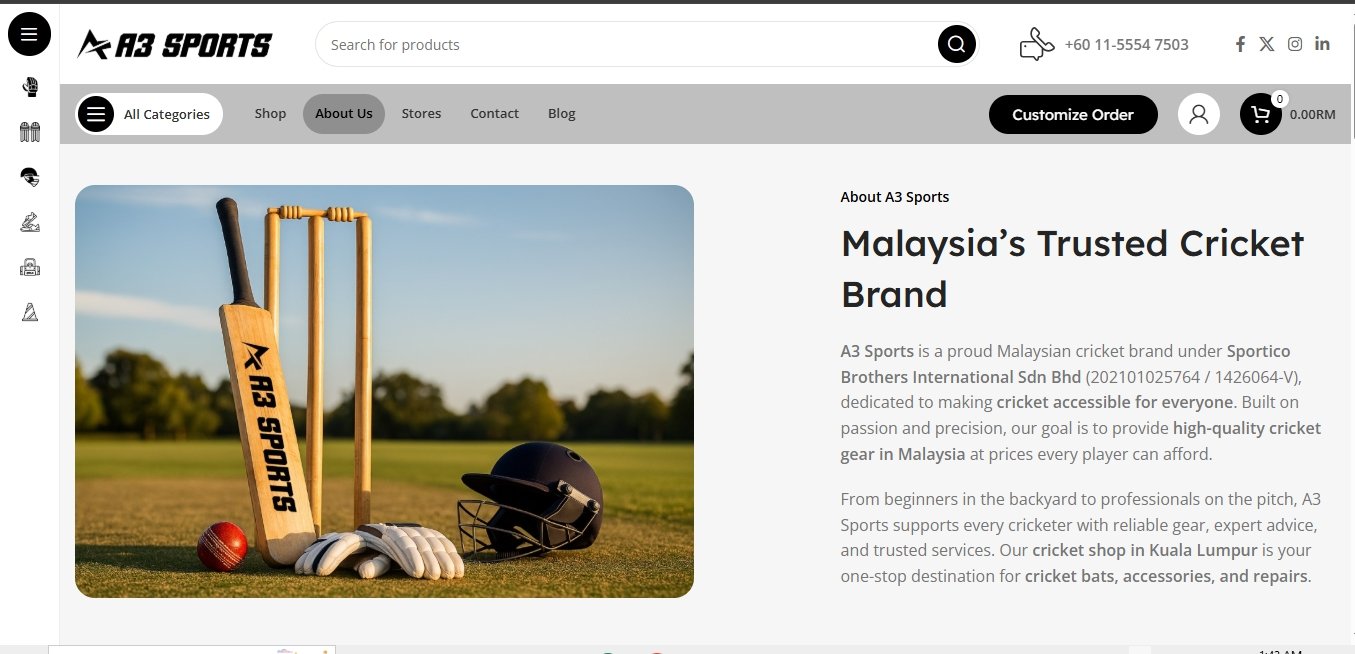Select the batting pads category icon
The height and width of the screenshot is (654, 1355).
coord(30,132)
